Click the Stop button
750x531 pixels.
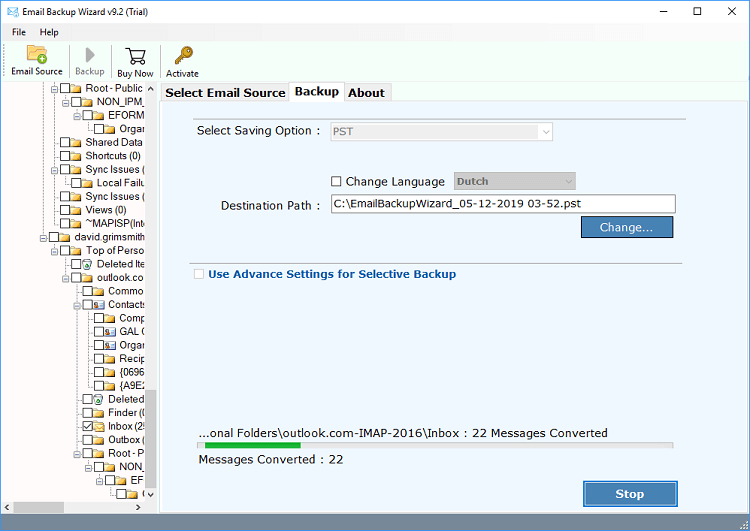click(x=629, y=494)
